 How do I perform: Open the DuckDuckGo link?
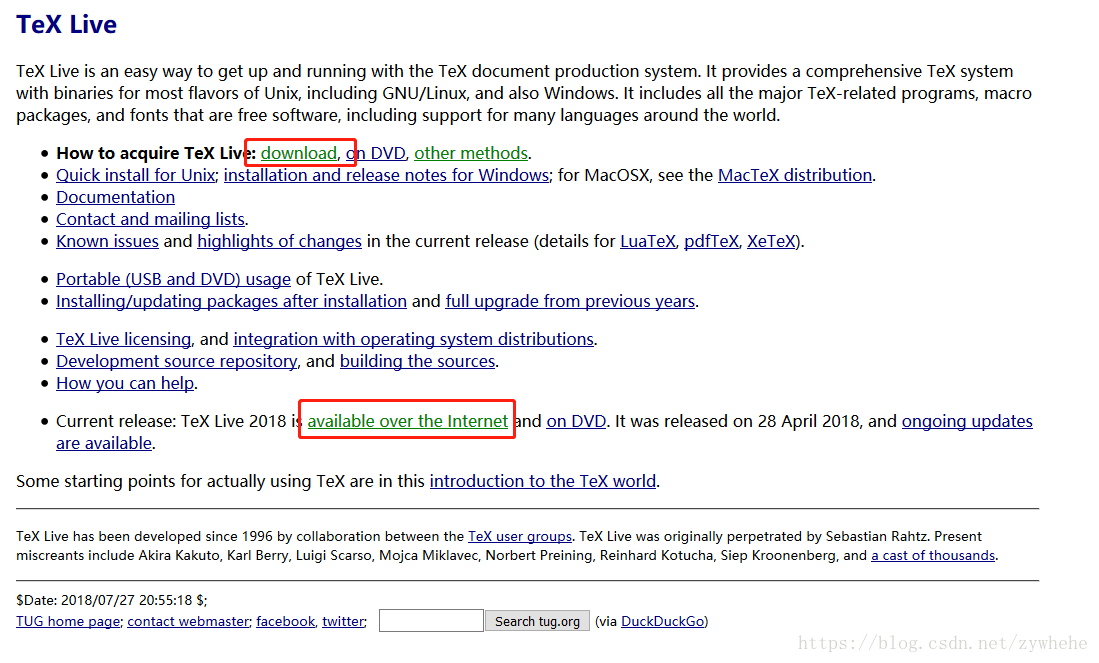click(x=662, y=621)
